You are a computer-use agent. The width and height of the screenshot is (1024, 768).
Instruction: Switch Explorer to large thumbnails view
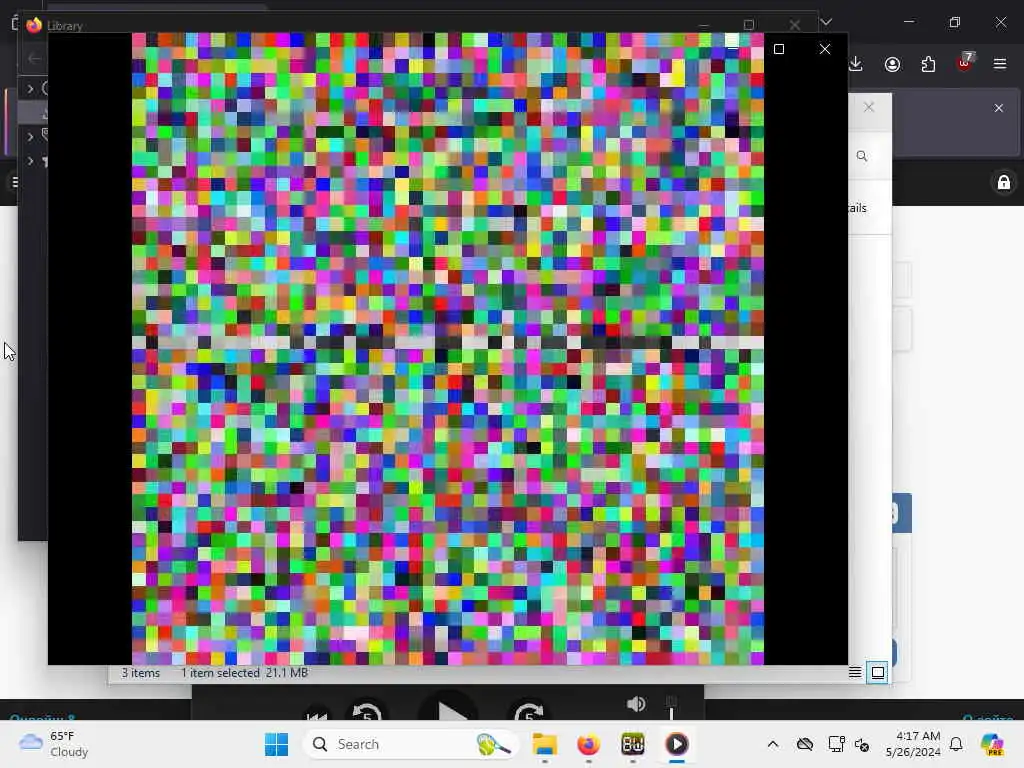point(878,672)
